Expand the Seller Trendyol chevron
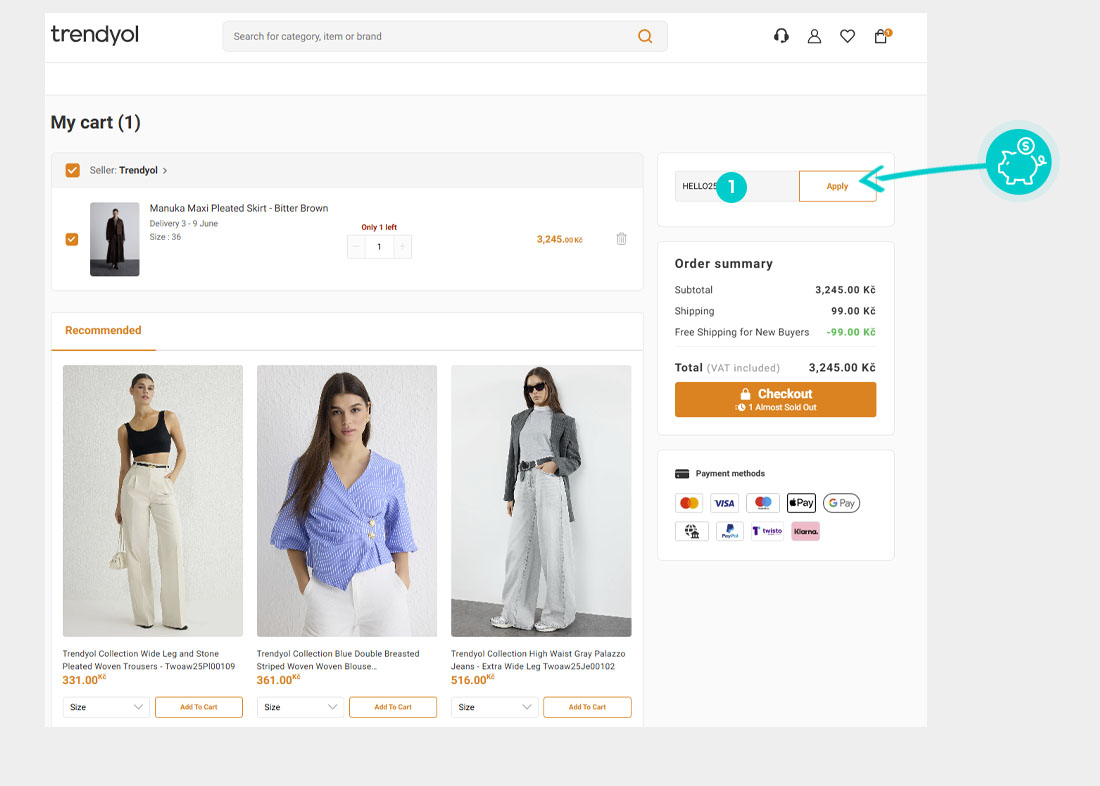The height and width of the screenshot is (786, 1100). pos(165,171)
